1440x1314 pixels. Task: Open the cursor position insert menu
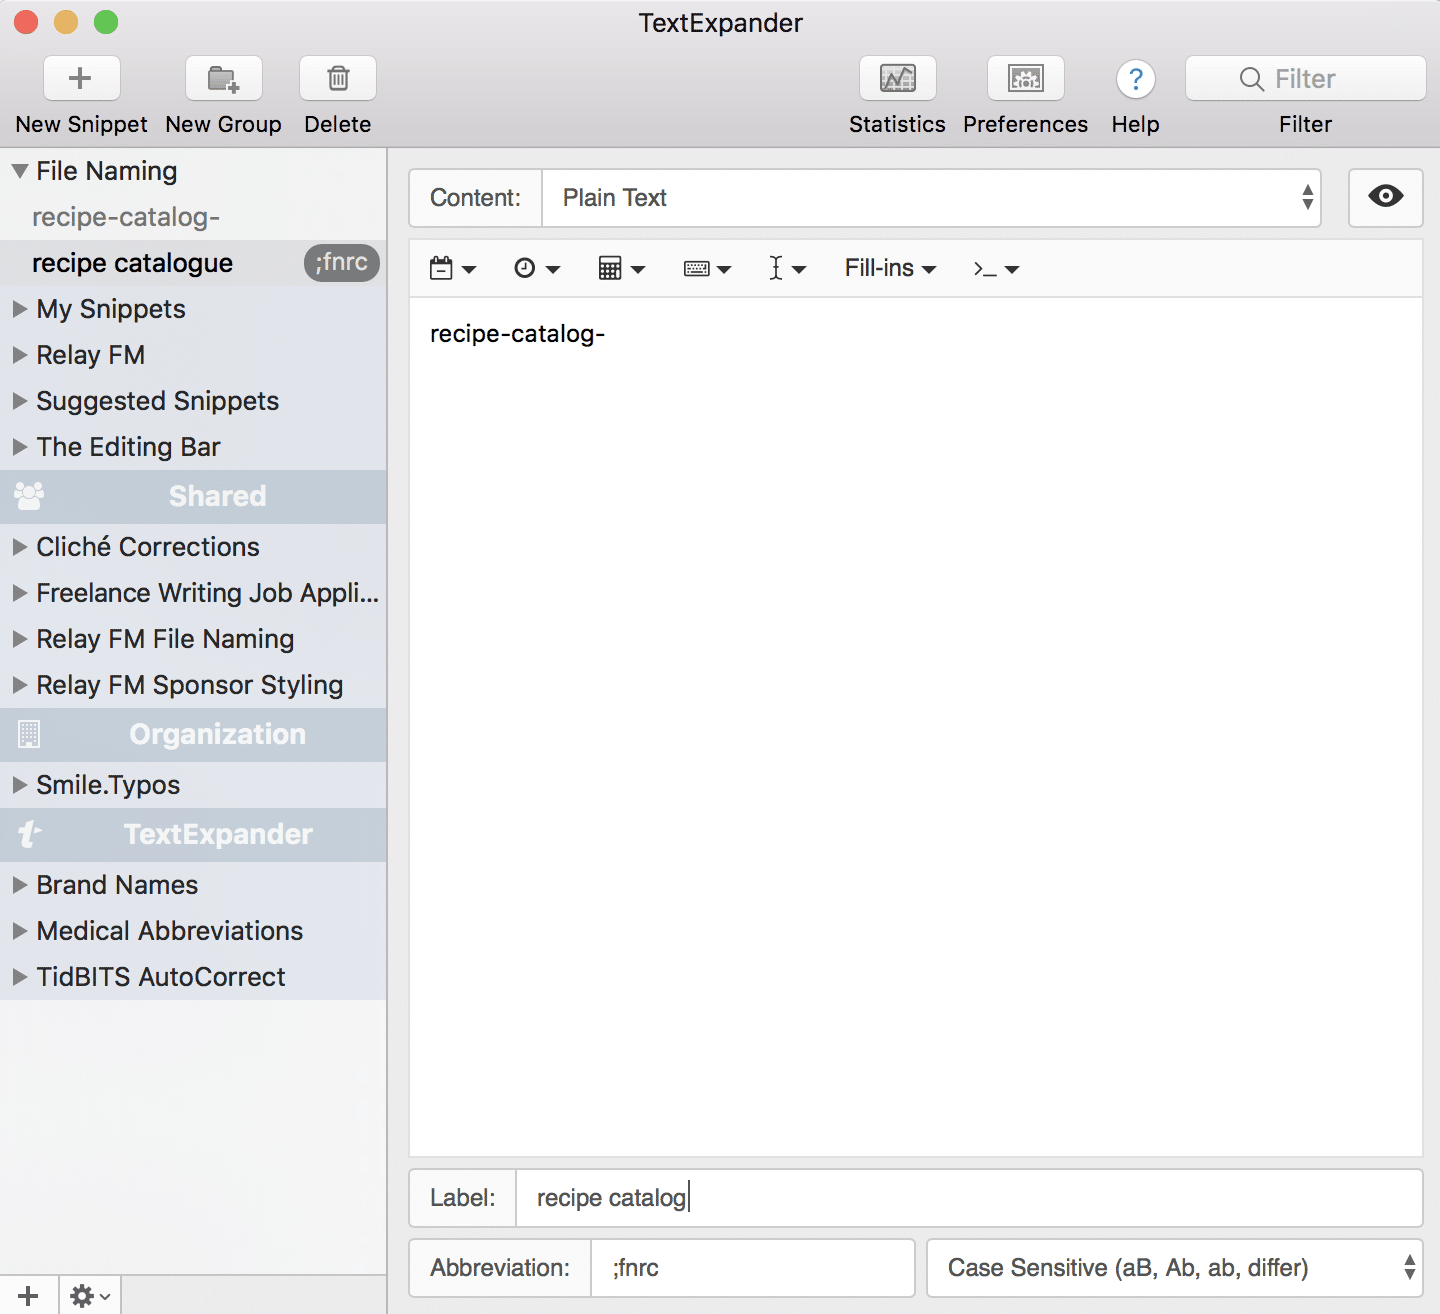tap(787, 268)
